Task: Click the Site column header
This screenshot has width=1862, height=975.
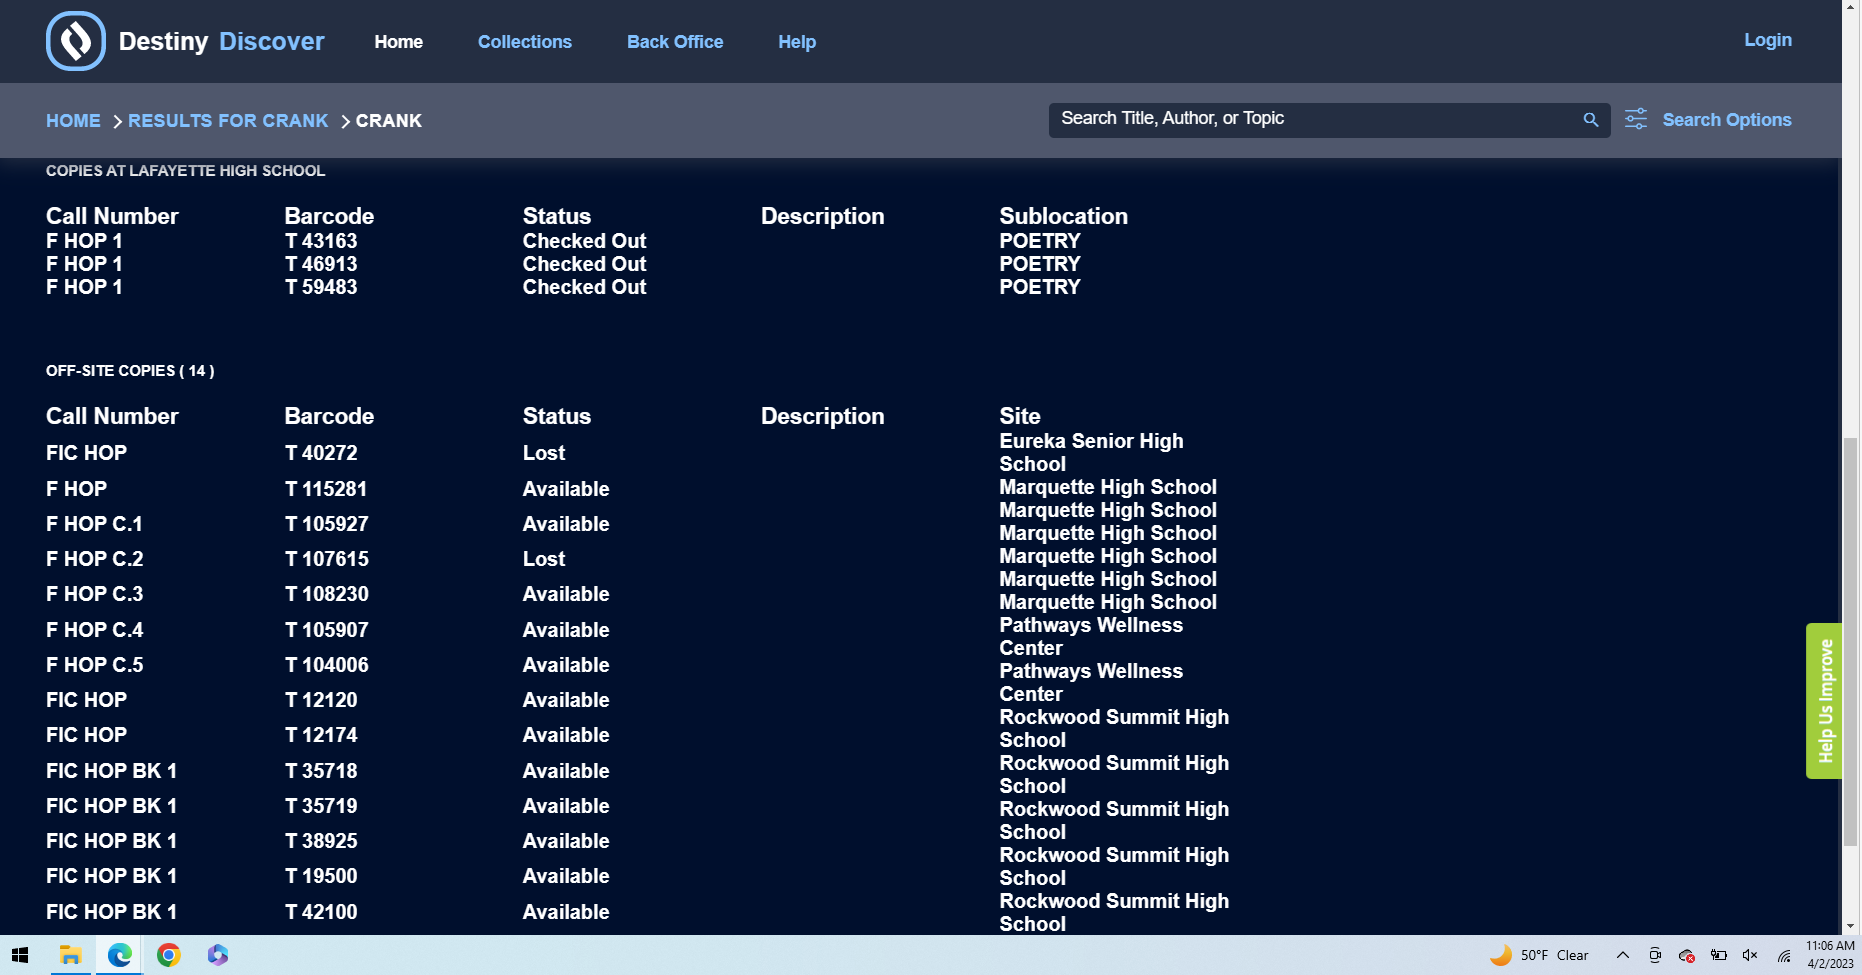Action: click(1020, 416)
